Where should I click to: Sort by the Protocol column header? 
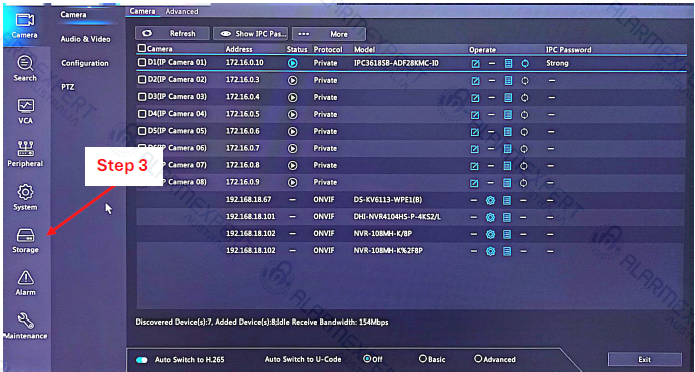328,50
